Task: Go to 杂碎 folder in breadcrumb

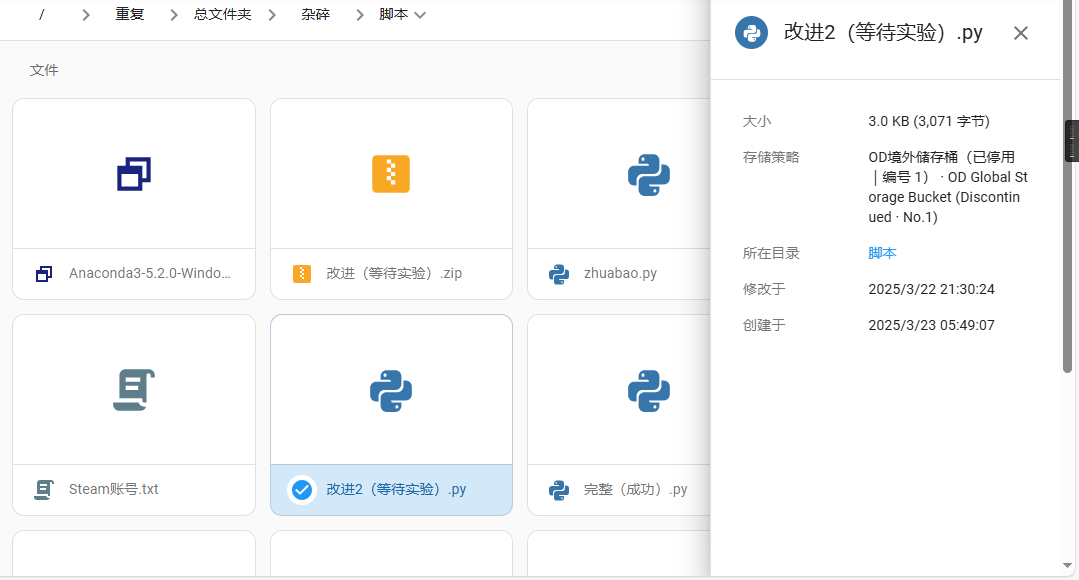Action: coord(315,15)
